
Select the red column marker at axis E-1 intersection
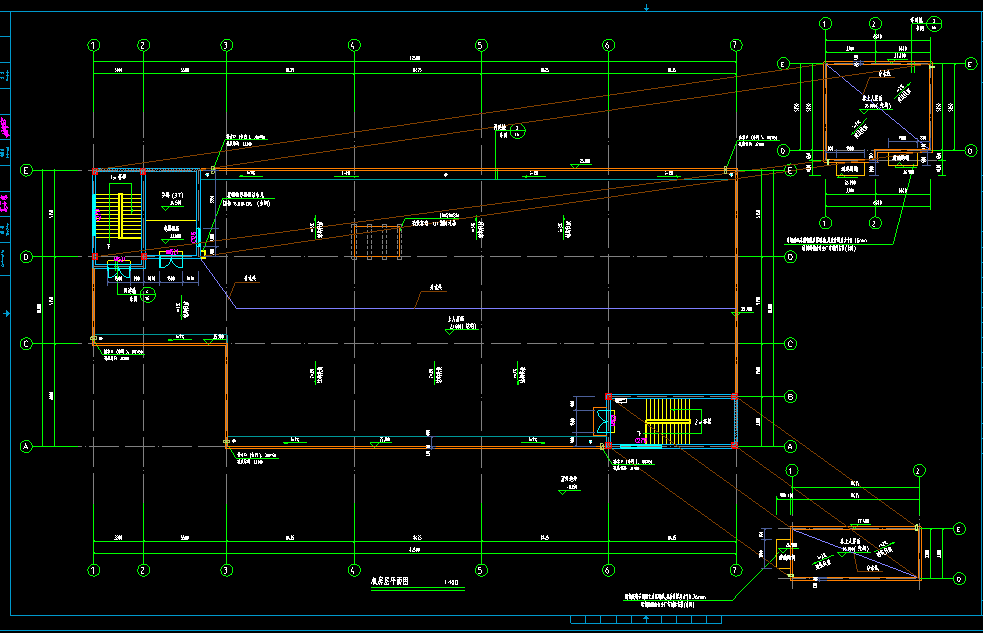click(95, 172)
